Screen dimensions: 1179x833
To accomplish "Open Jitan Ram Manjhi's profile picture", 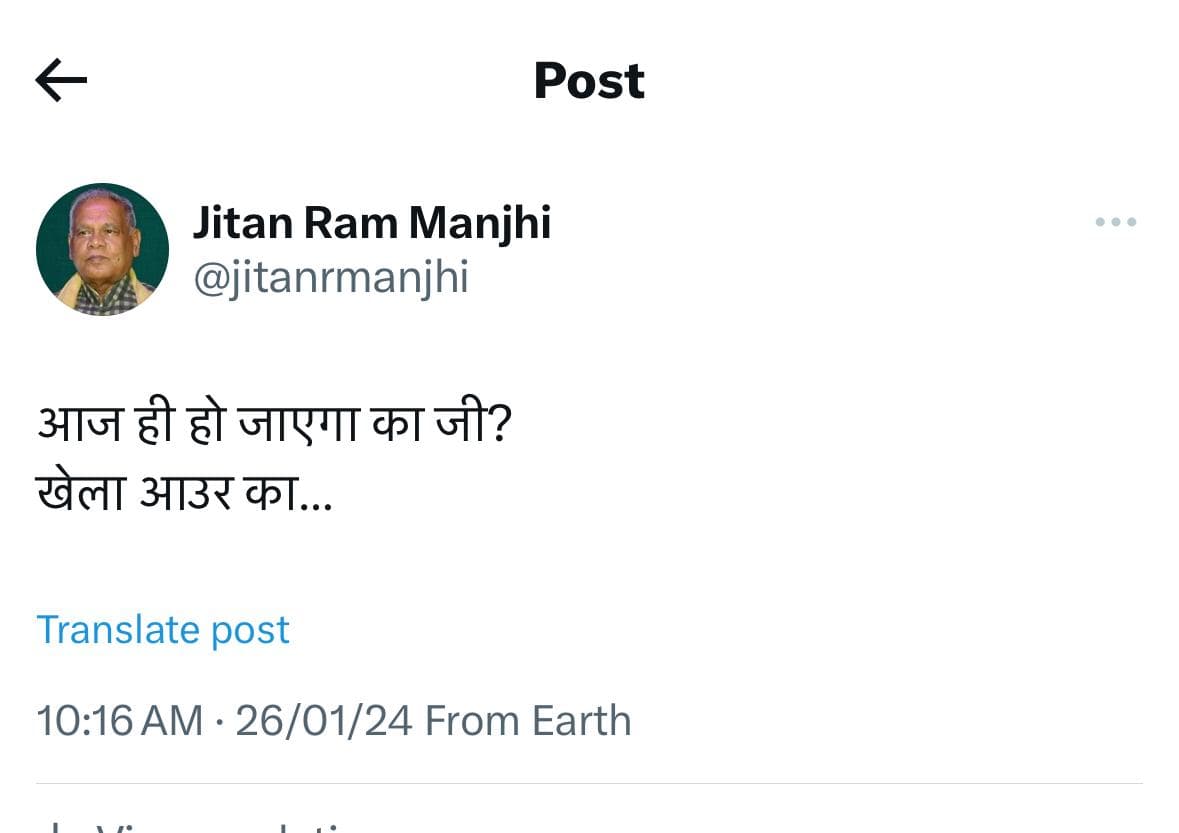I will tap(102, 249).
